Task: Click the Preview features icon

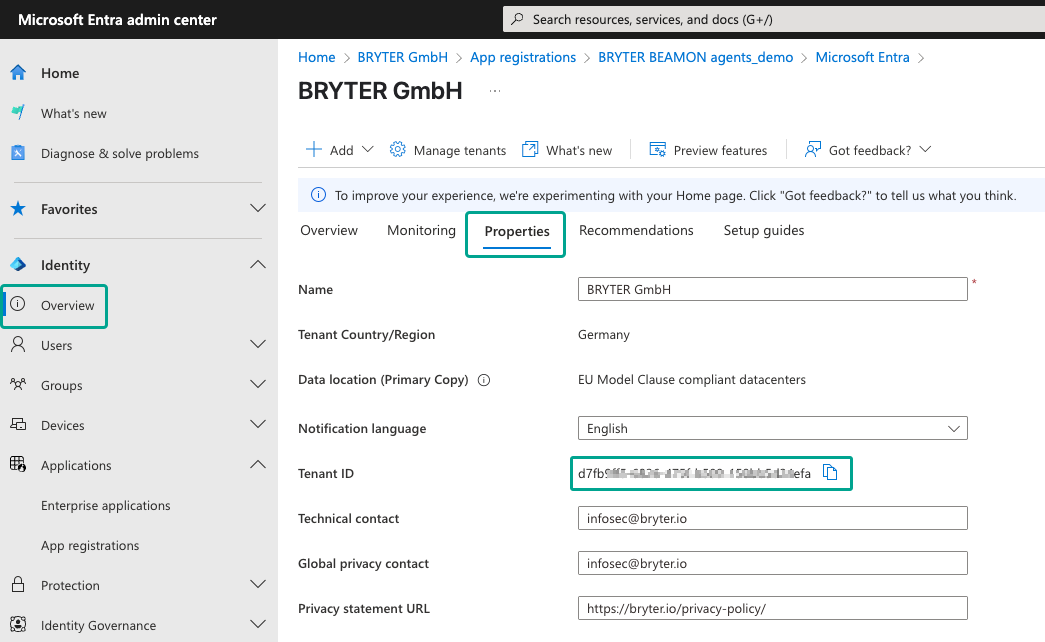Action: (658, 150)
